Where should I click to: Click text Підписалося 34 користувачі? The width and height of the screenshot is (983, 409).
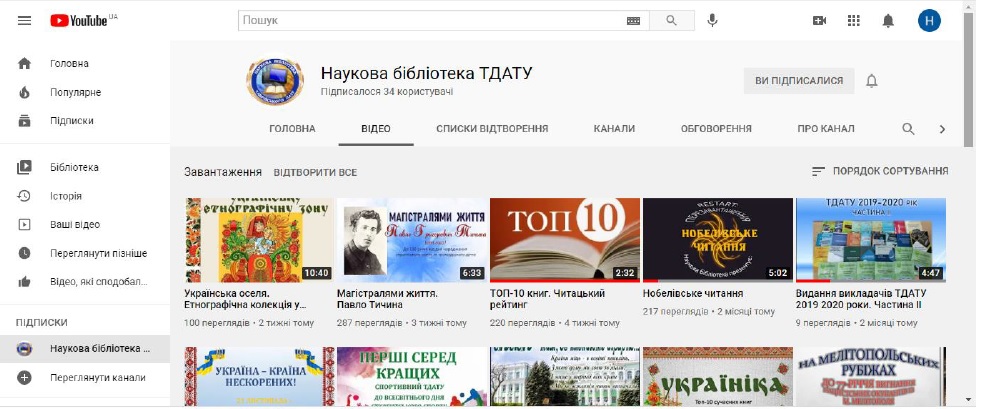click(x=387, y=92)
